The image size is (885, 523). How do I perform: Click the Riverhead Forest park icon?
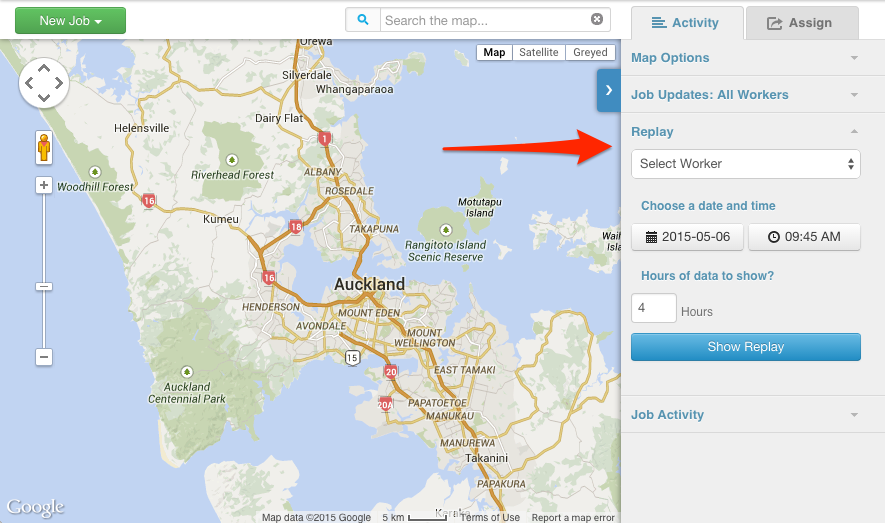pos(232,160)
